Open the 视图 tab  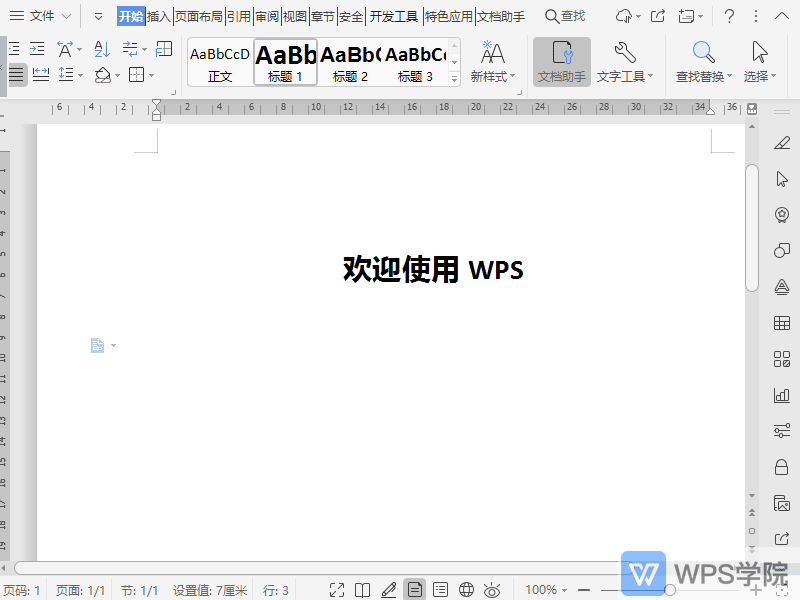(295, 16)
